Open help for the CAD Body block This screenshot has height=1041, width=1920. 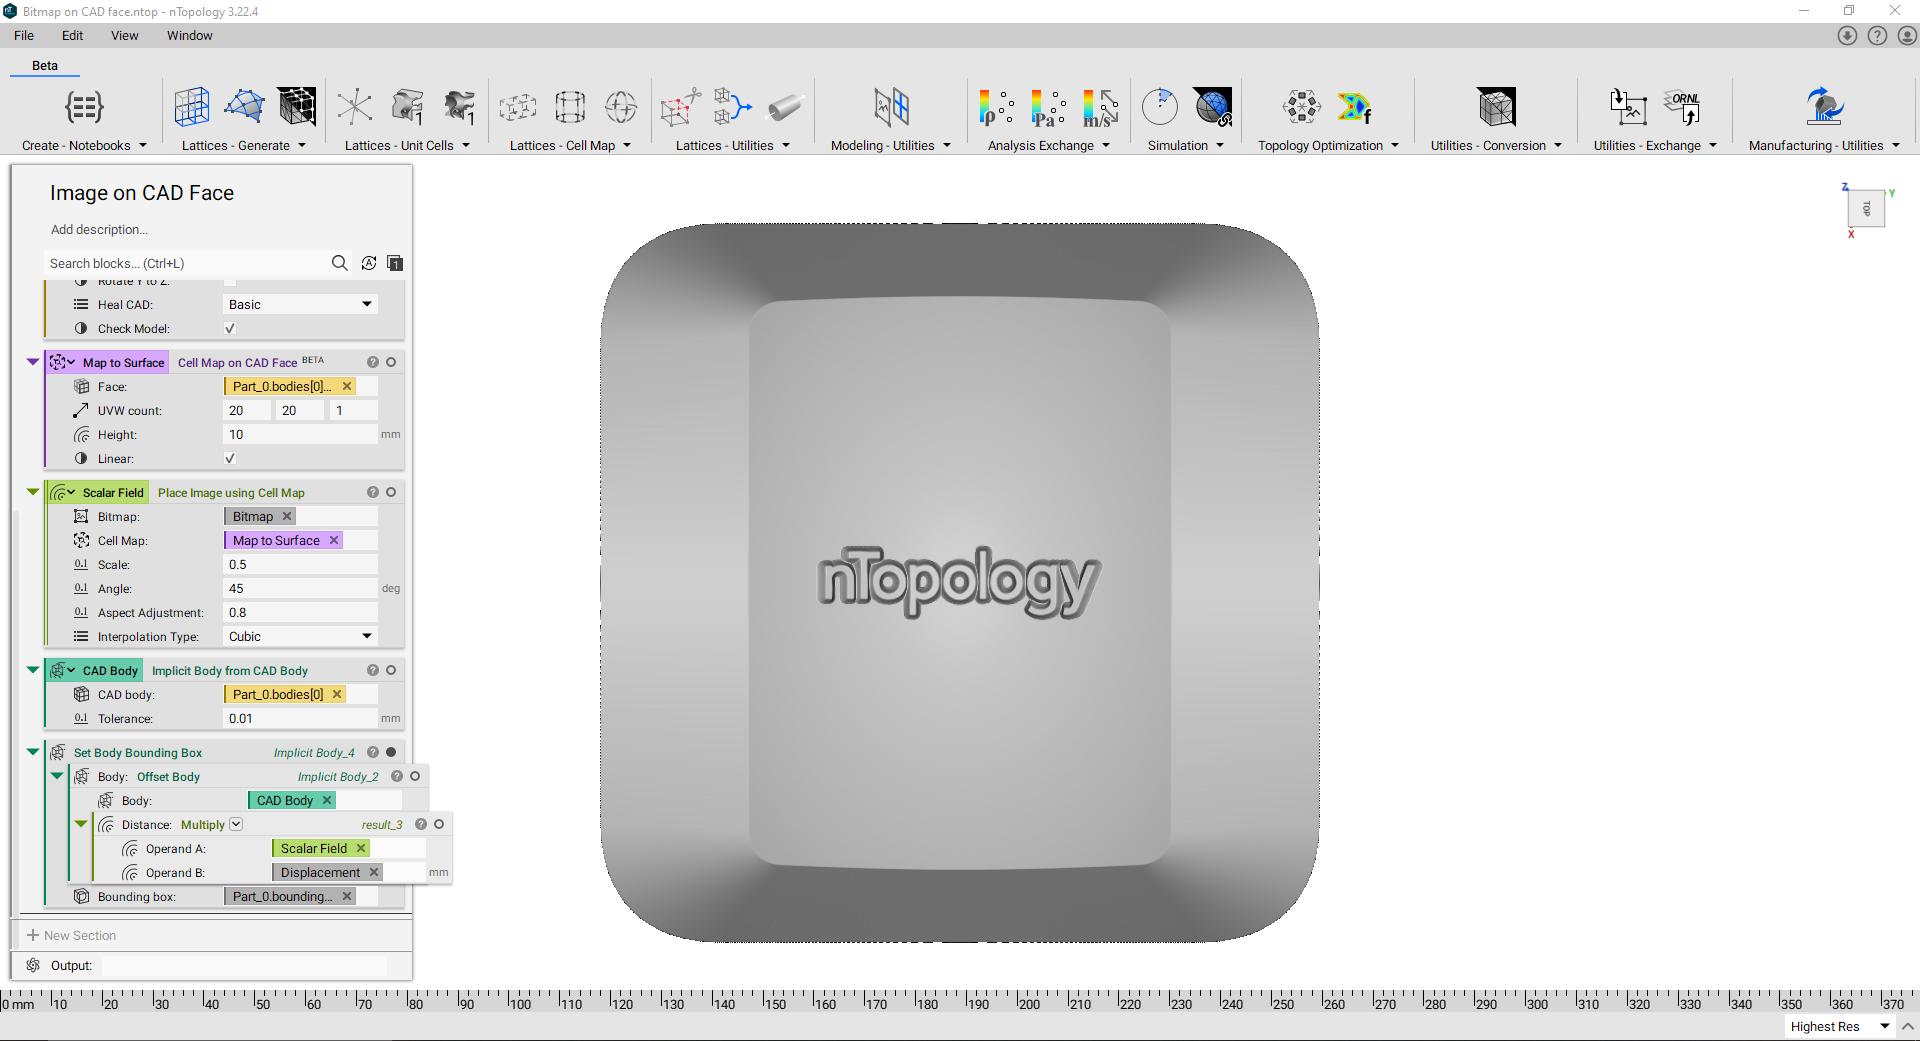(x=373, y=670)
